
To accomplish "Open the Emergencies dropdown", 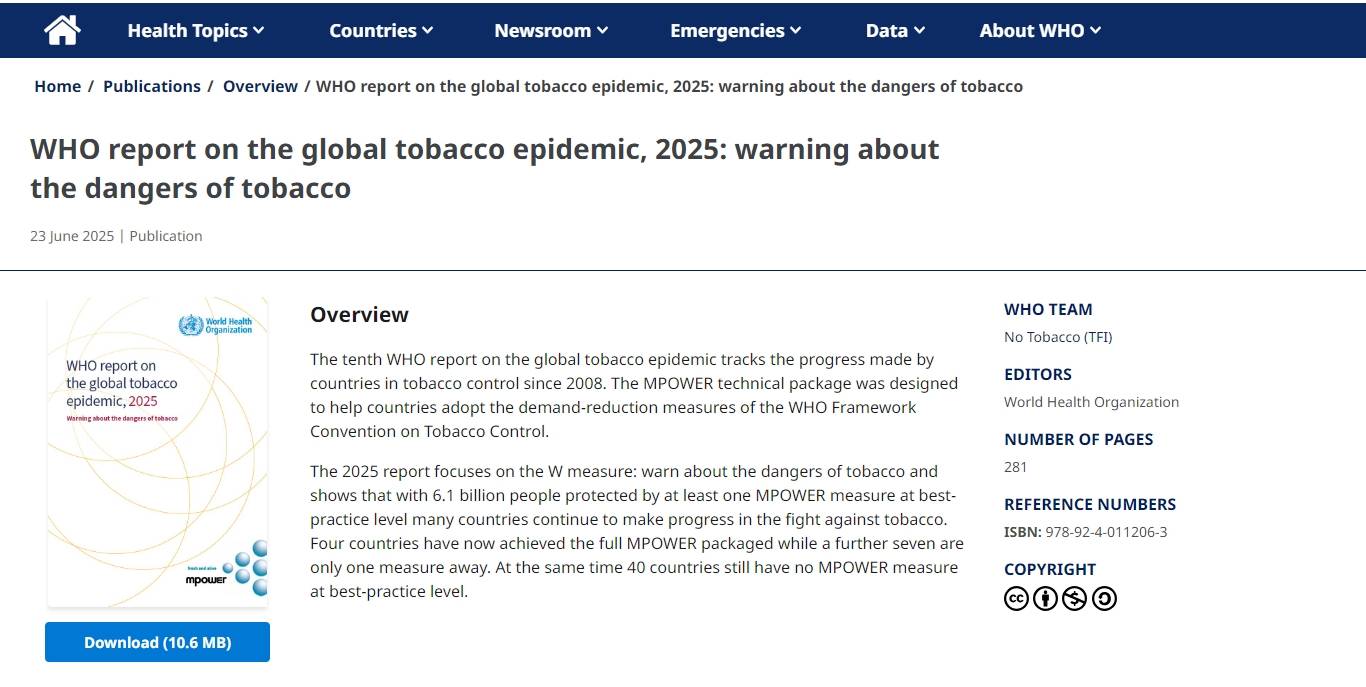I will 735,30.
